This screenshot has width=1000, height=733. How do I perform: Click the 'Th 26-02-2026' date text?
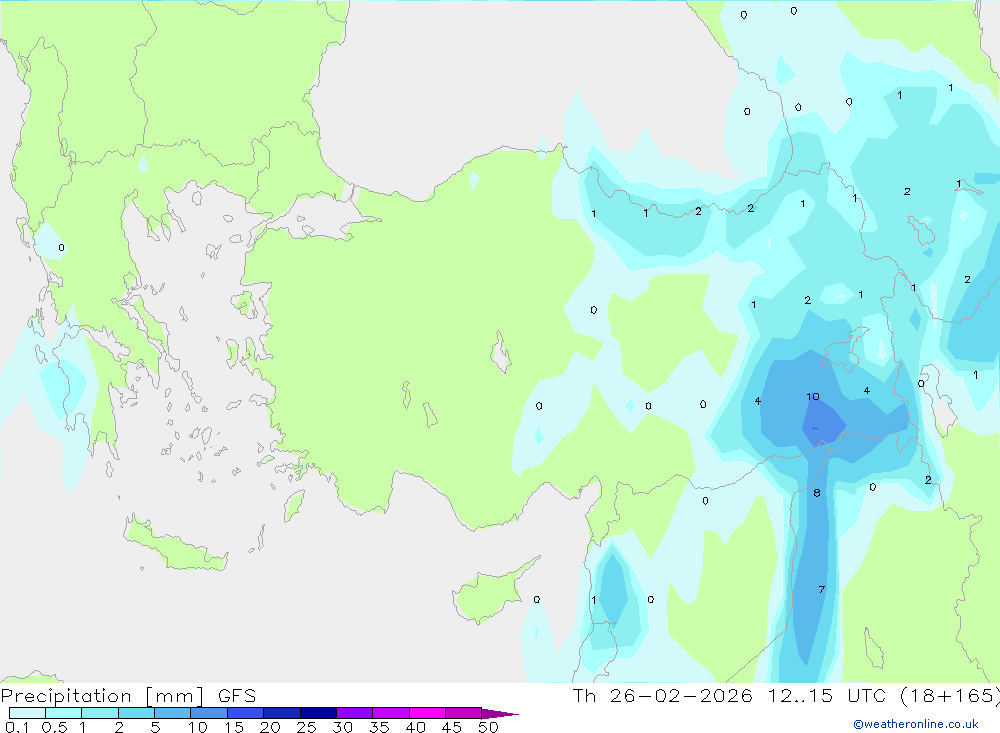click(x=662, y=696)
